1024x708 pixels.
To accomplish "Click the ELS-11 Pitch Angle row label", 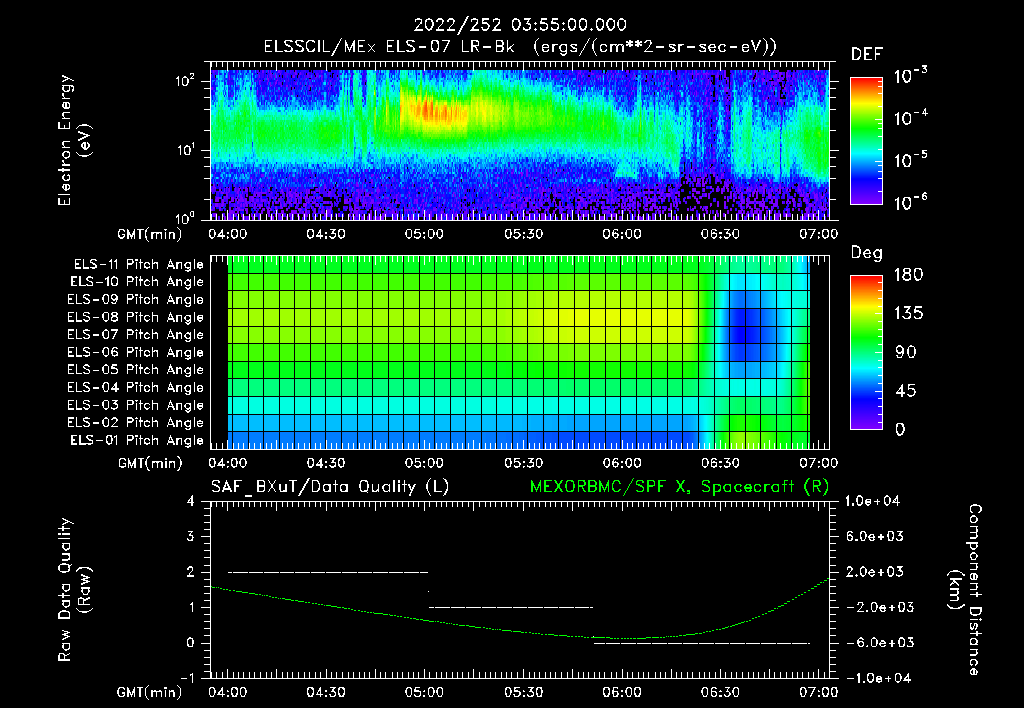I will coord(138,265).
